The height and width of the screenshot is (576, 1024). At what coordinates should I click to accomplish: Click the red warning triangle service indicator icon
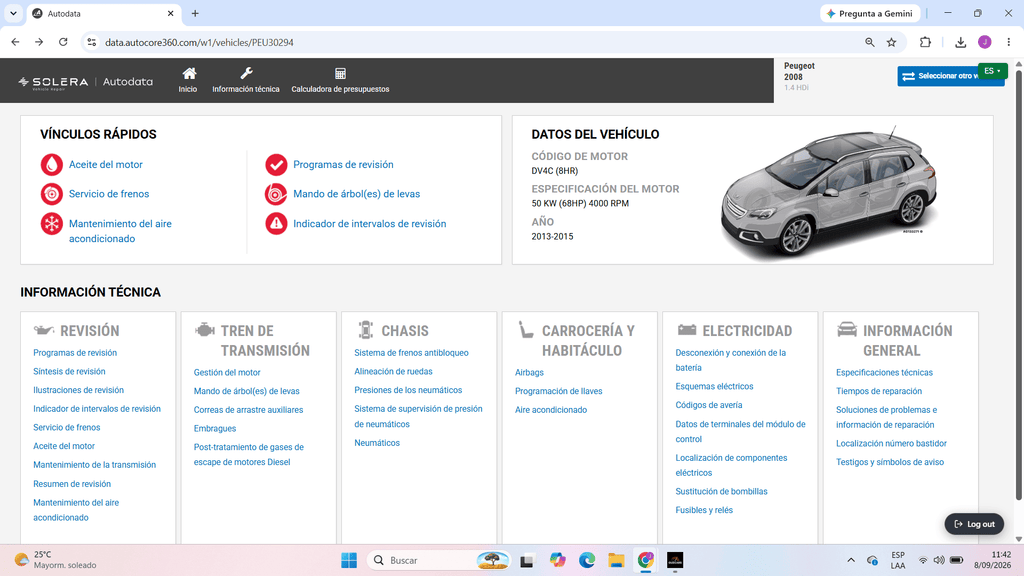point(276,224)
